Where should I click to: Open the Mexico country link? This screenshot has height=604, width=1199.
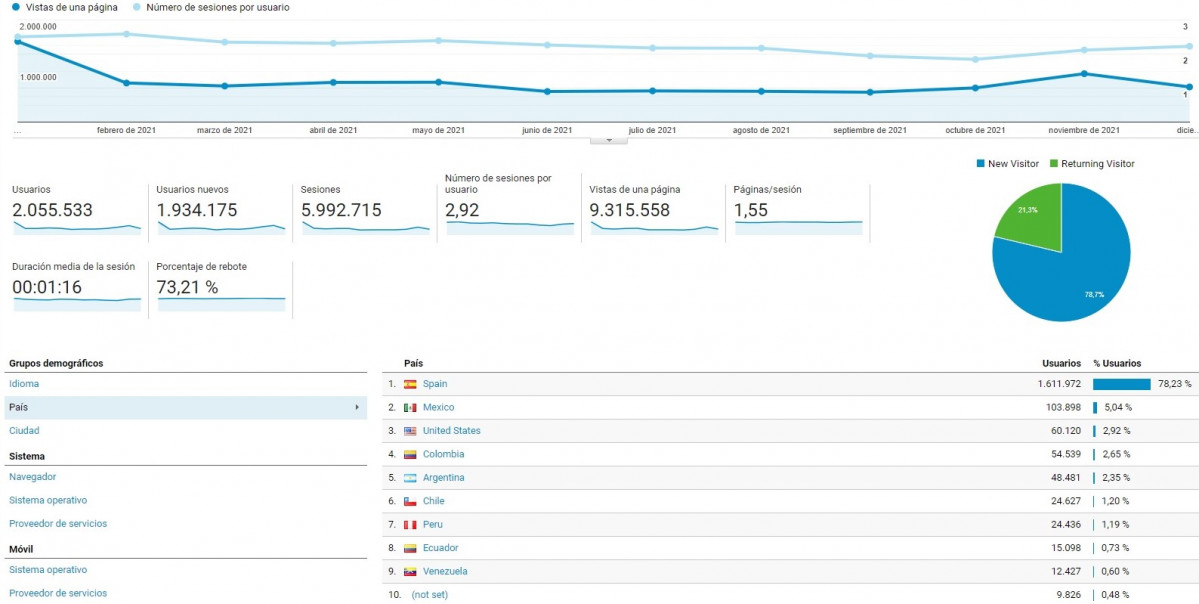pos(438,408)
